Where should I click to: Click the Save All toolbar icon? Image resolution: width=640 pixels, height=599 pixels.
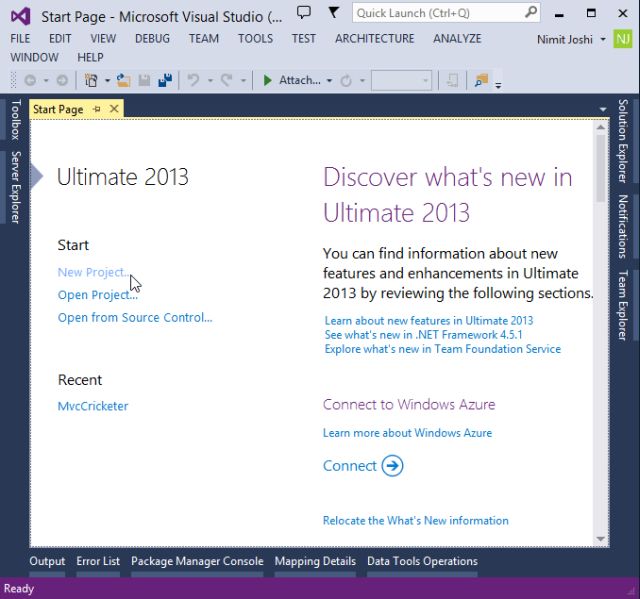165,80
